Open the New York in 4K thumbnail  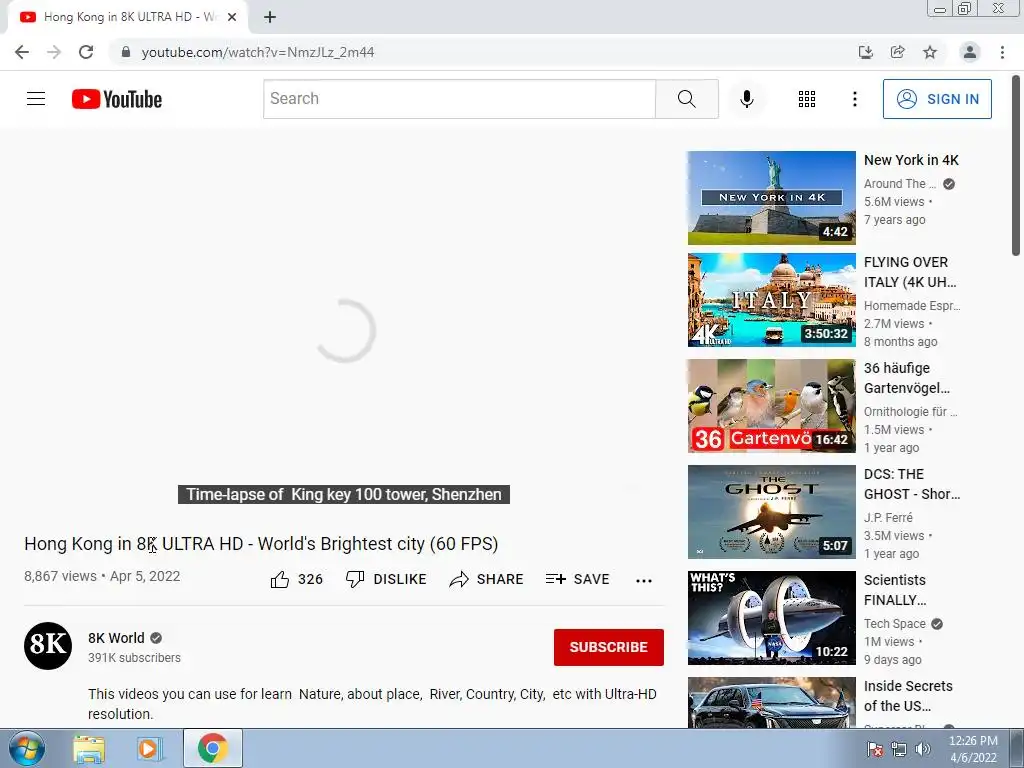(771, 198)
